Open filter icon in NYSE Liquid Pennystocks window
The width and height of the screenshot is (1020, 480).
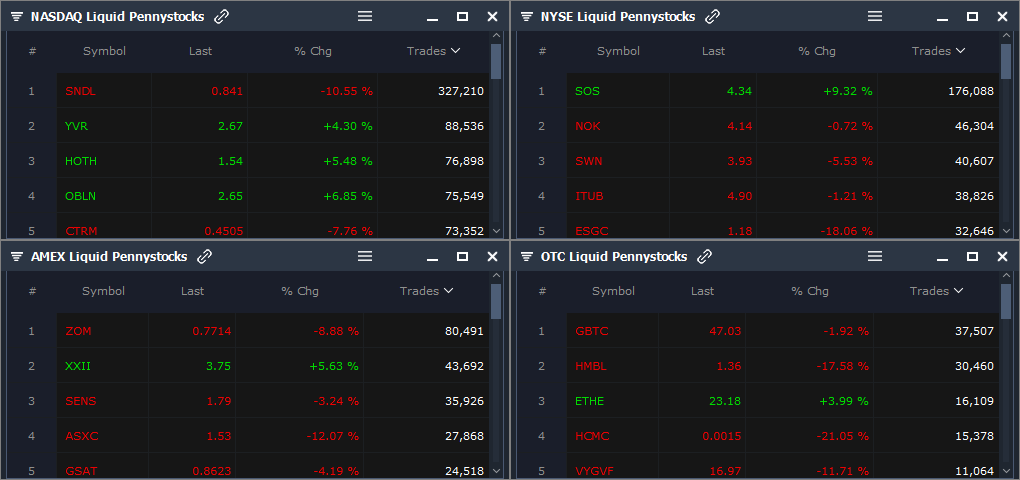pos(527,17)
